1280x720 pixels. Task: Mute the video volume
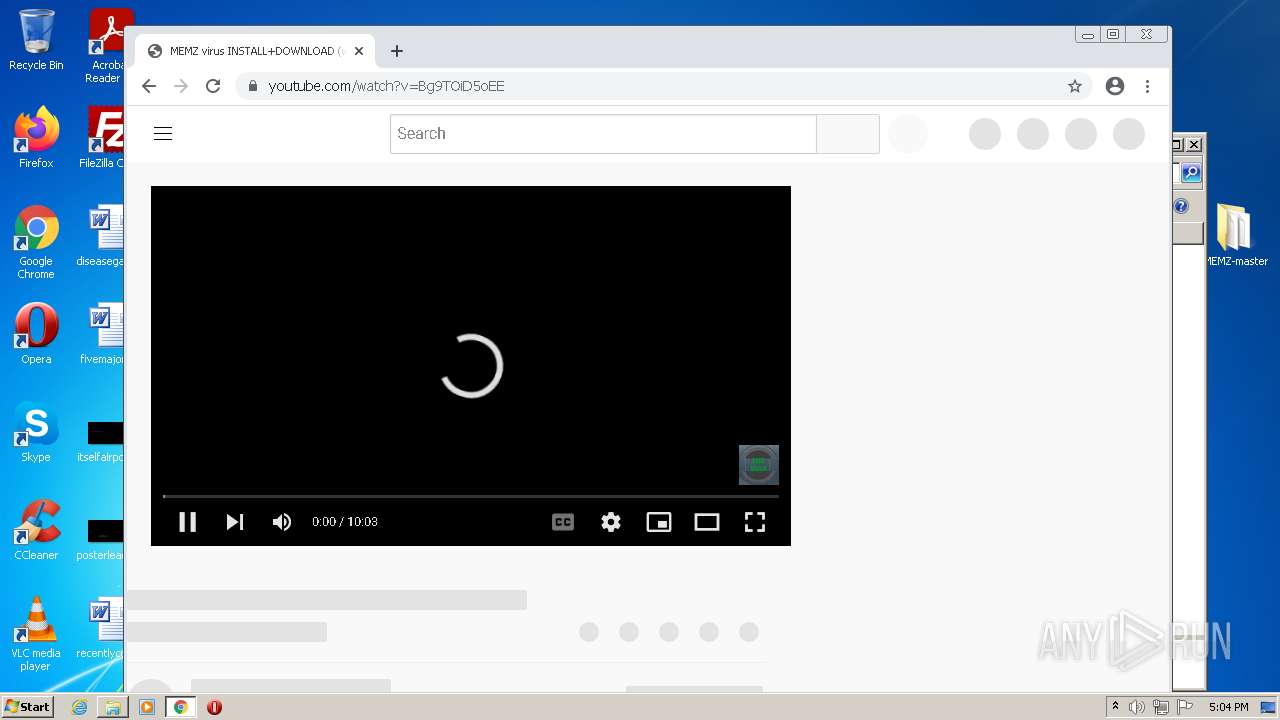[282, 521]
